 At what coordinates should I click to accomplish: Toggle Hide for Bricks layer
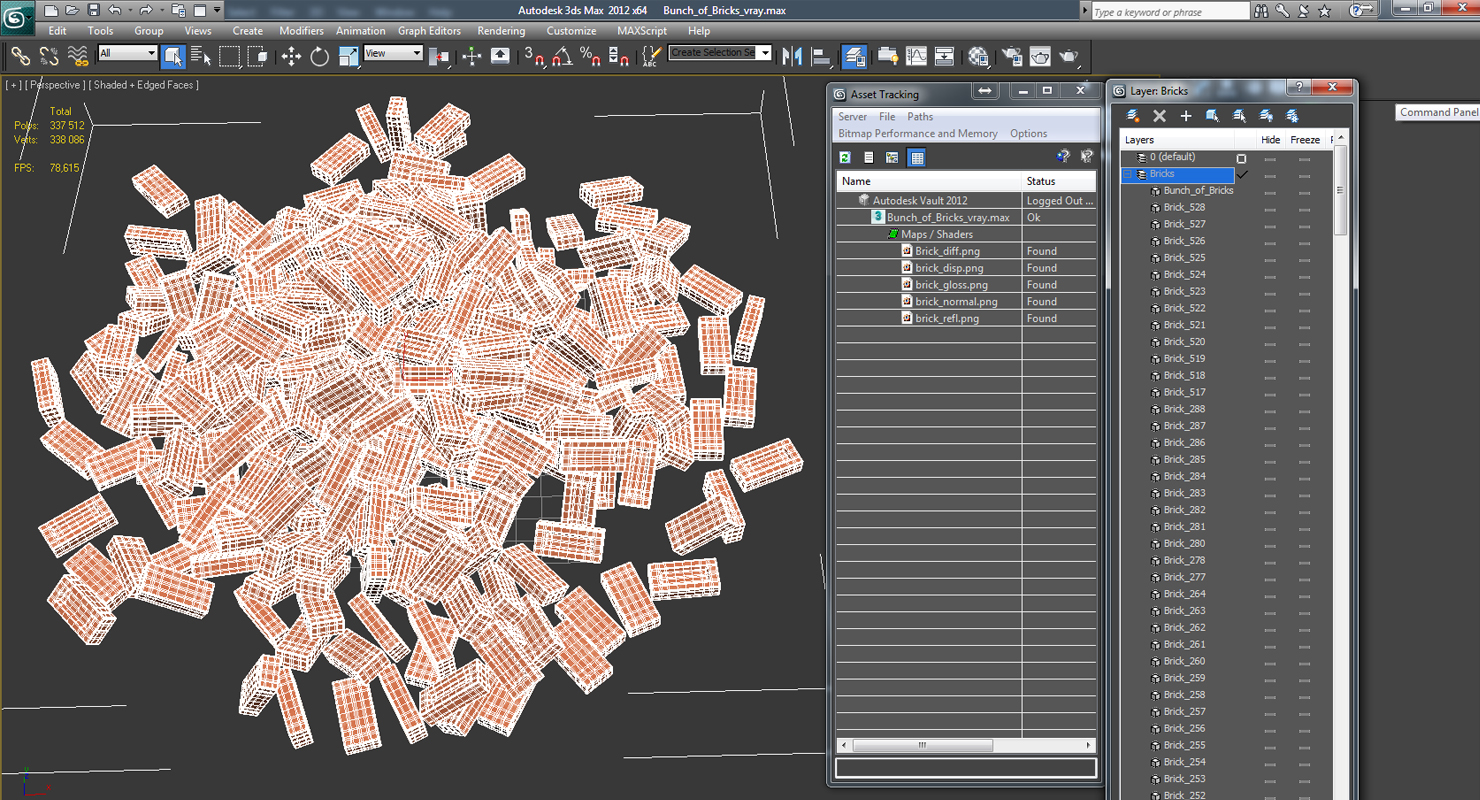1270,174
